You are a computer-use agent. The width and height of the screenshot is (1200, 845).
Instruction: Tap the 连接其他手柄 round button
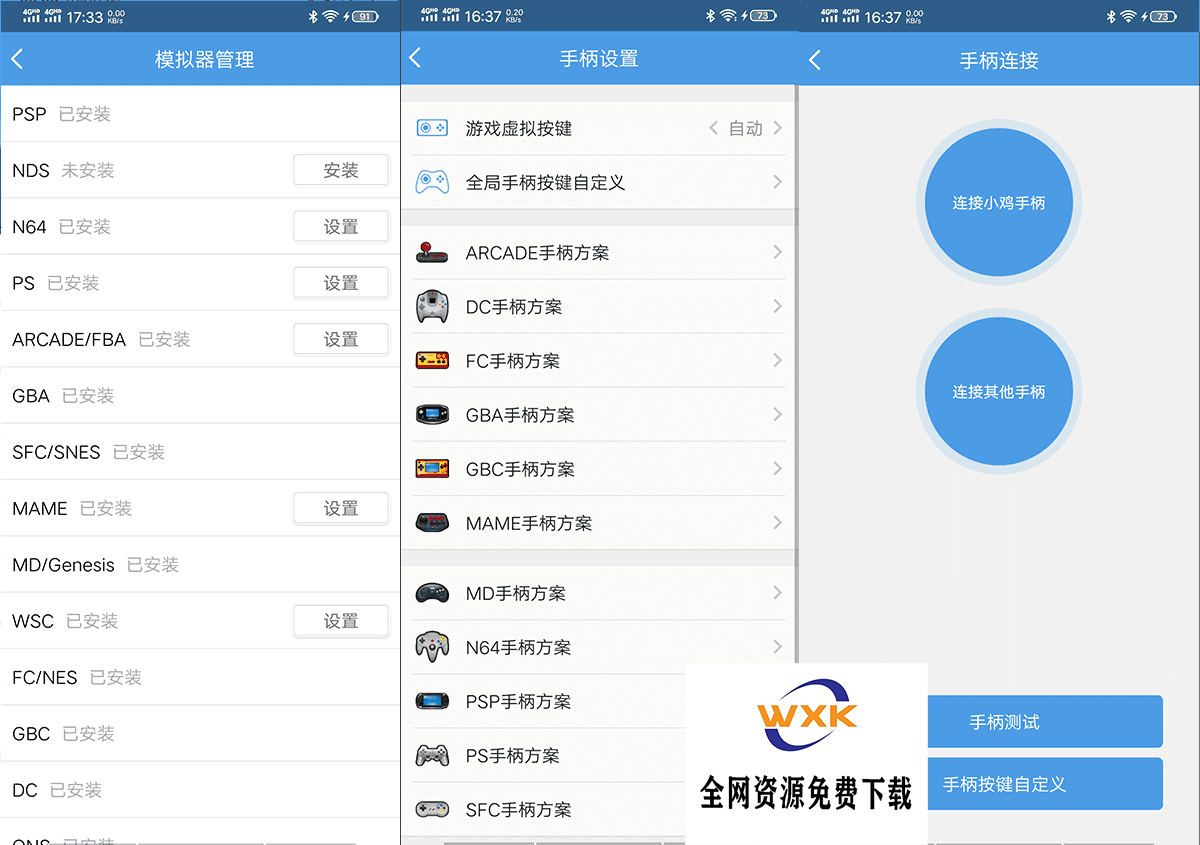pyautogui.click(x=998, y=392)
